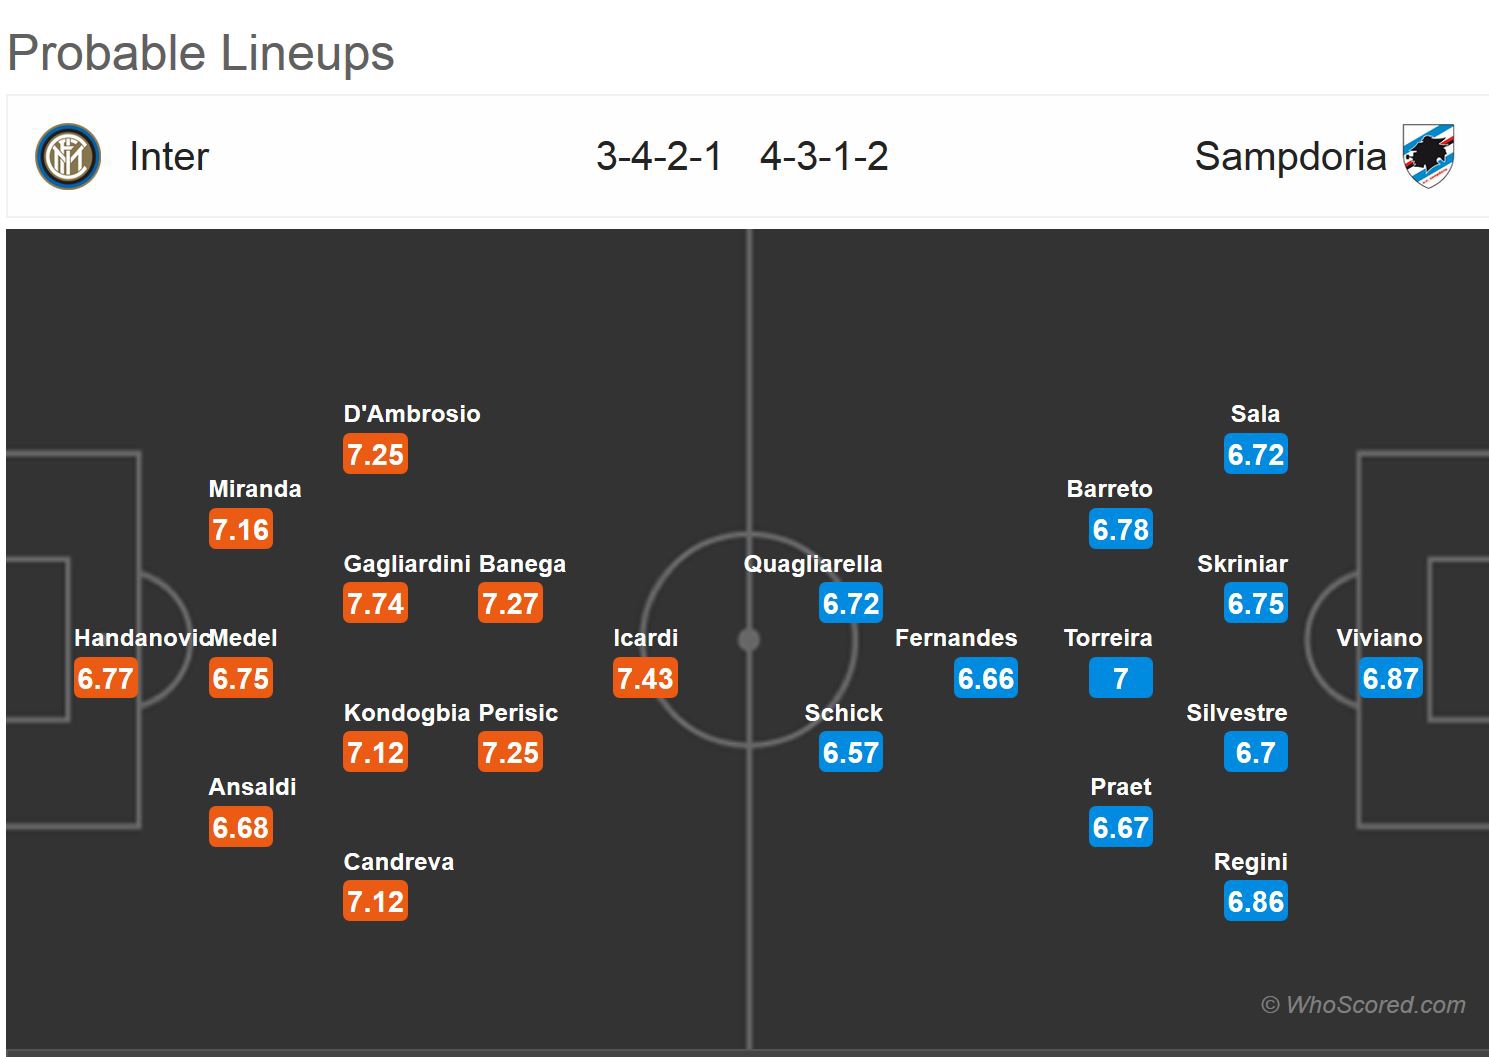This screenshot has height=1057, width=1489.
Task: Select Viviano's 6.87 rating badge
Action: (1390, 678)
